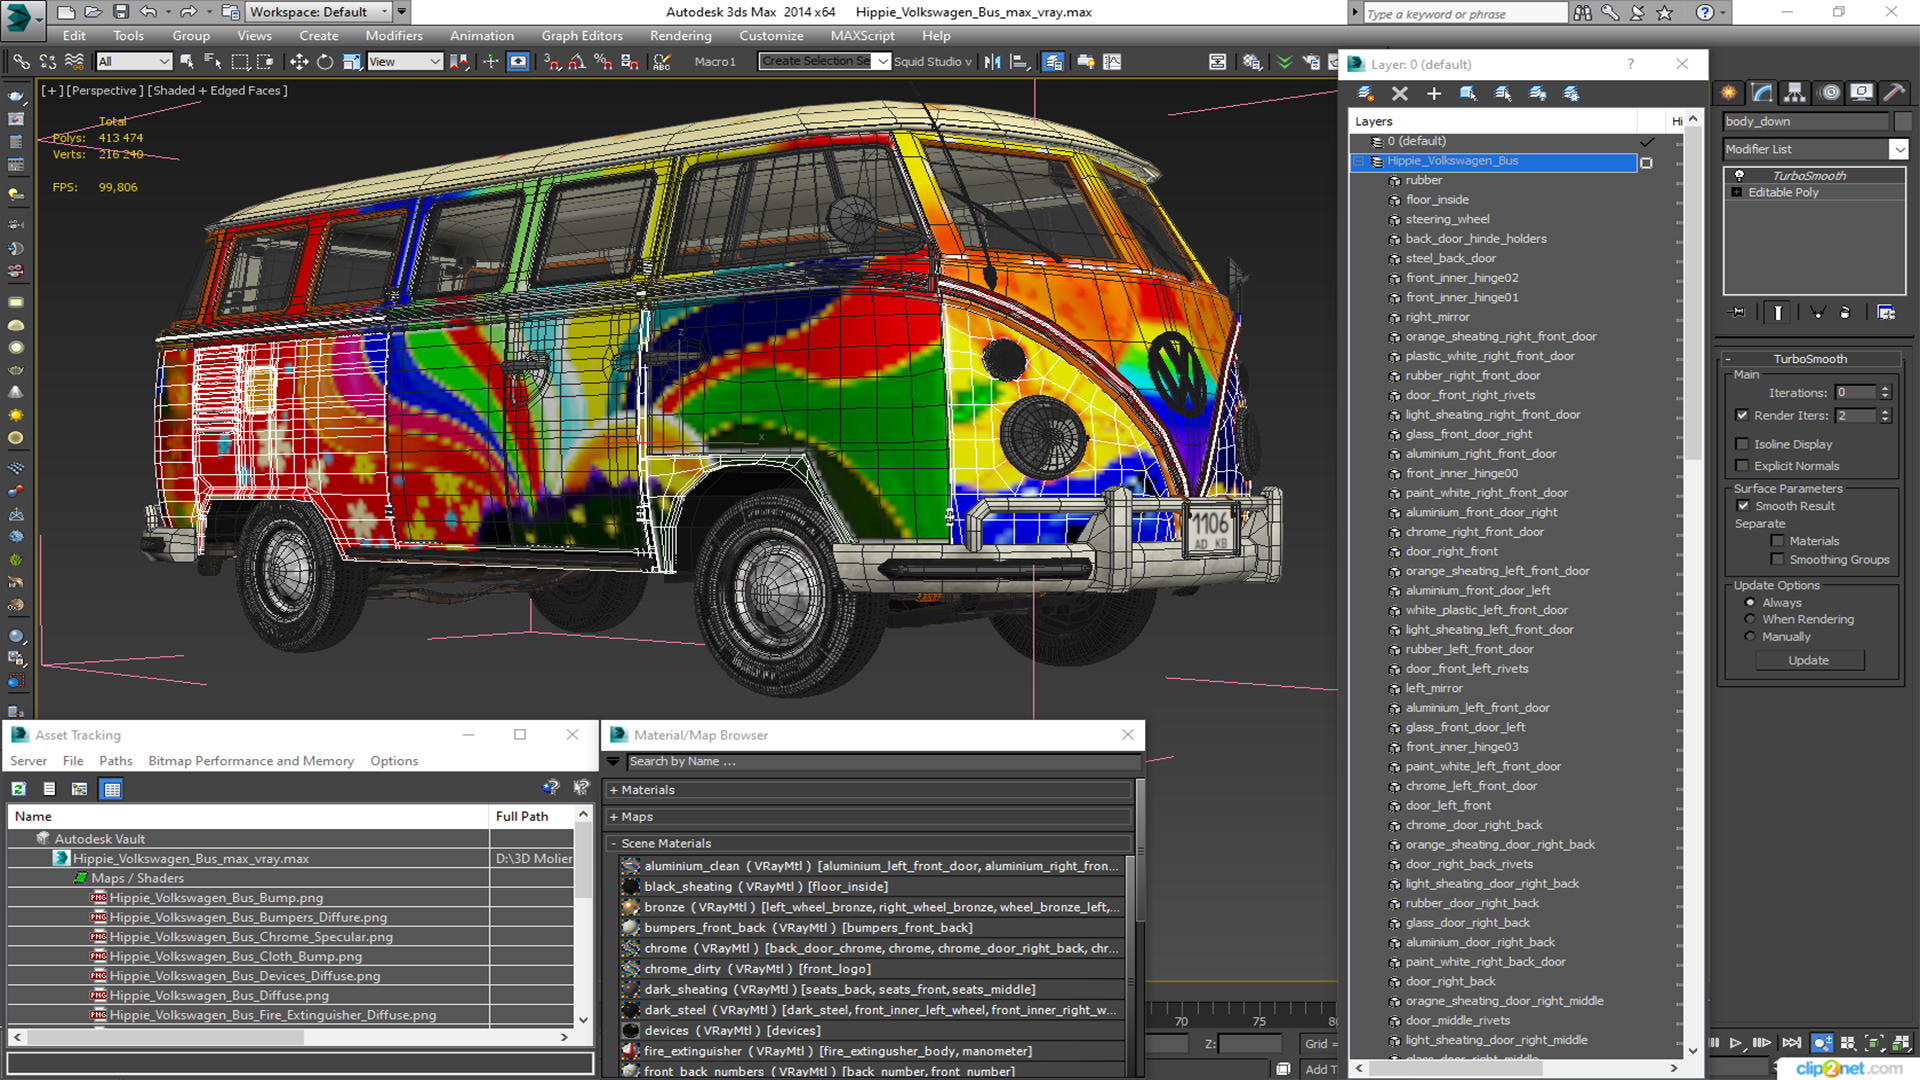Screen dimensions: 1920x1080
Task: Open the Utilities hammer panel tab
Action: 1894,92
